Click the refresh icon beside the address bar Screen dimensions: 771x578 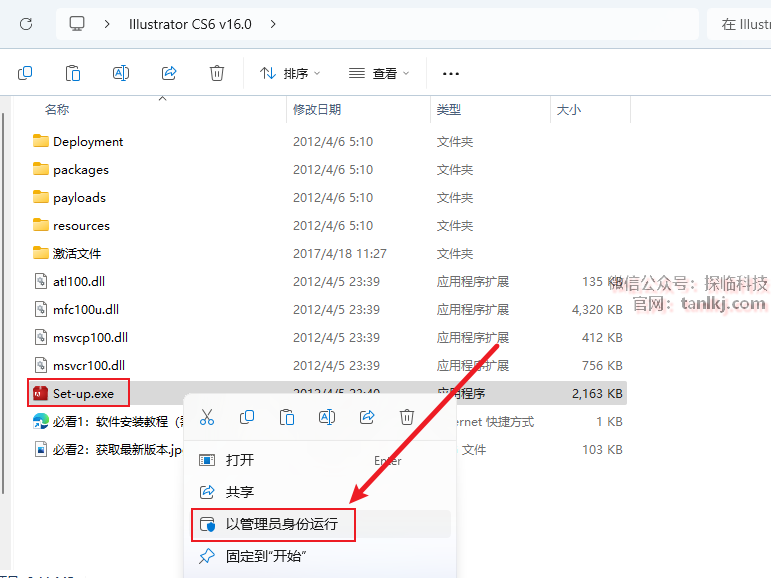(x=26, y=24)
